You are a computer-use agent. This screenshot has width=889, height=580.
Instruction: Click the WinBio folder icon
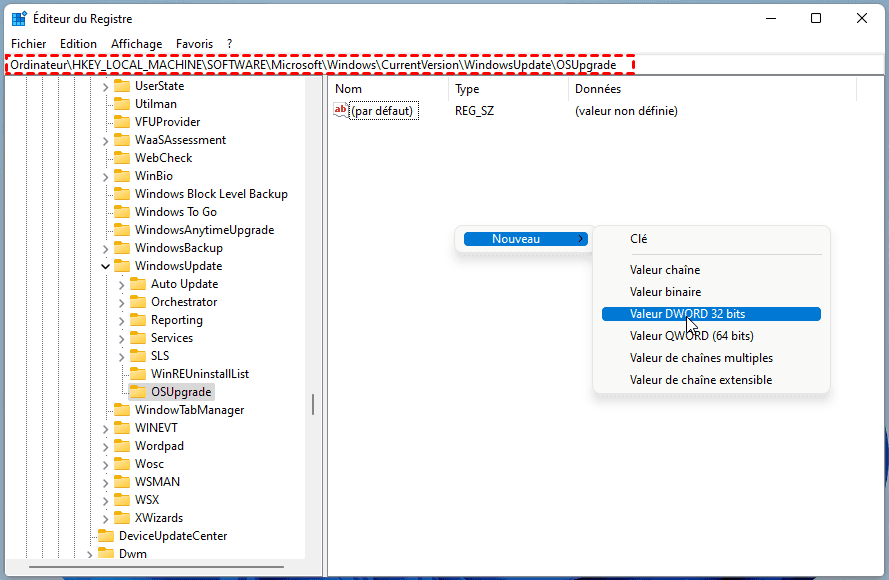pos(122,176)
